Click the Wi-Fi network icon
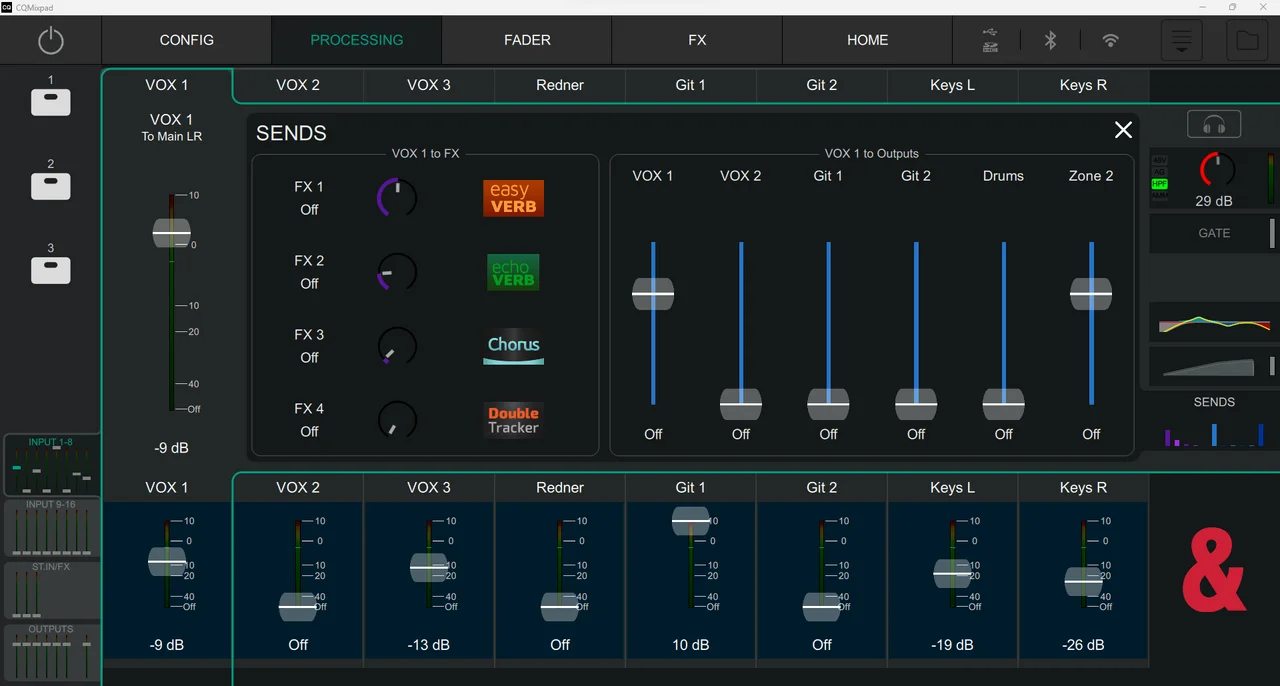1280x686 pixels. coord(1110,41)
